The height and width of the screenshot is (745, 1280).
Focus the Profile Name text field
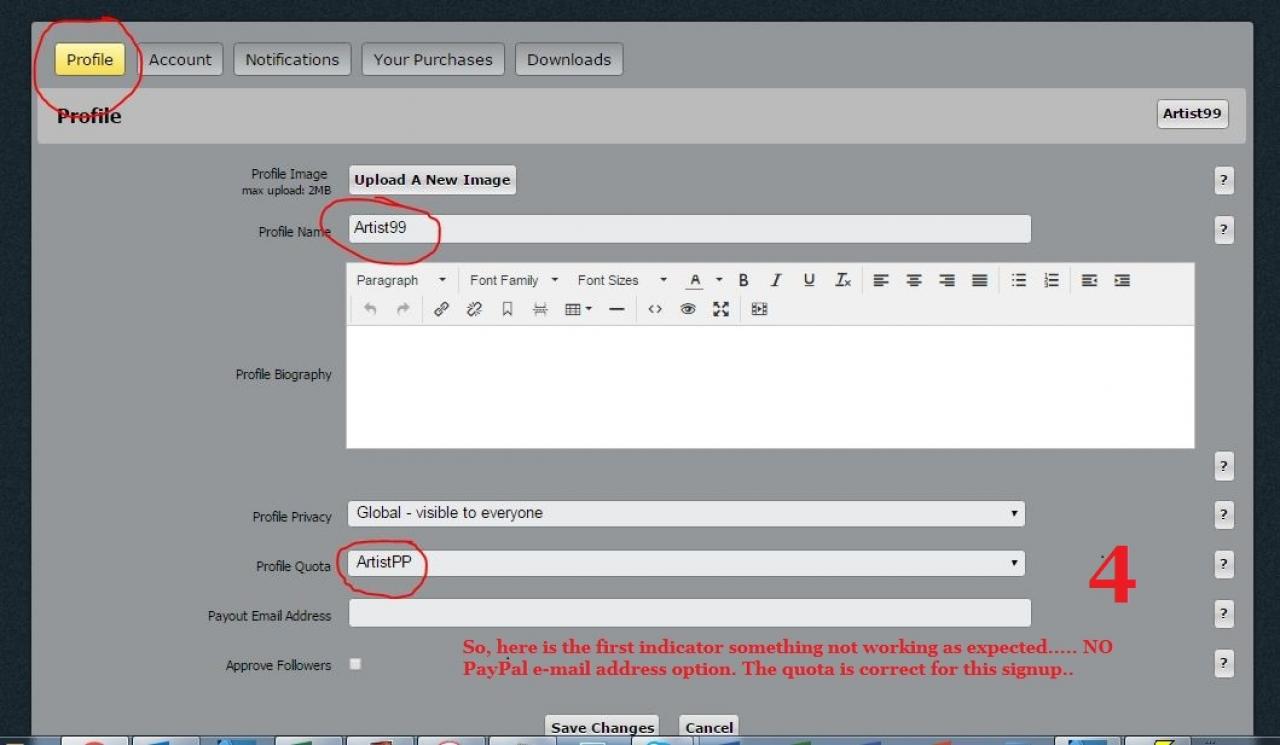(689, 229)
